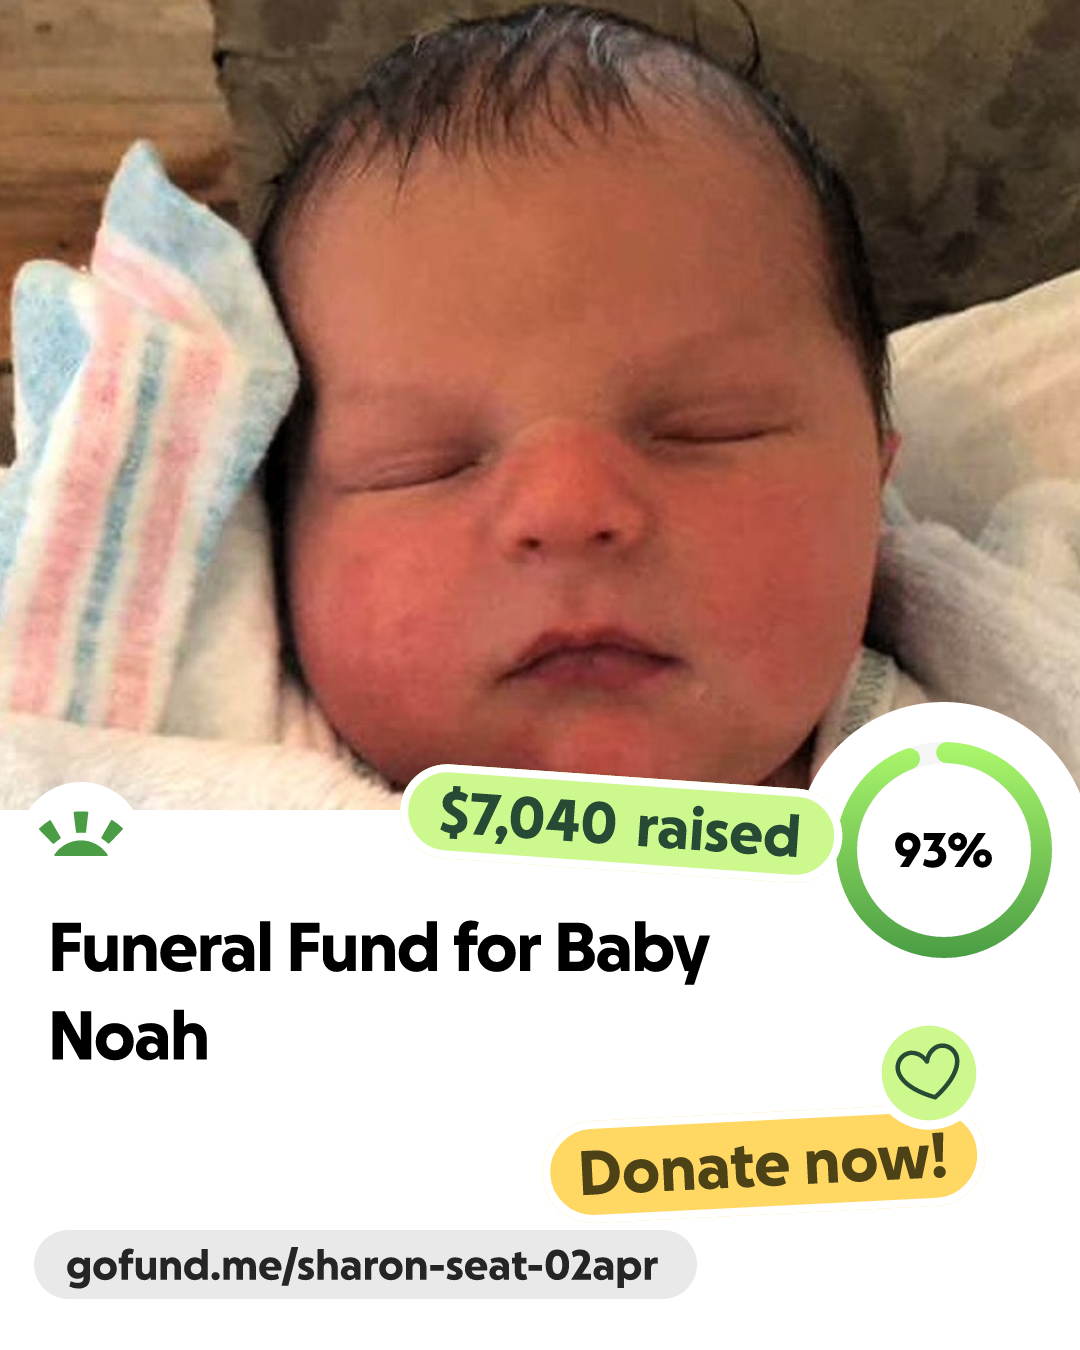
Task: Select the words Funeral Fund in the title
Action: [245, 948]
